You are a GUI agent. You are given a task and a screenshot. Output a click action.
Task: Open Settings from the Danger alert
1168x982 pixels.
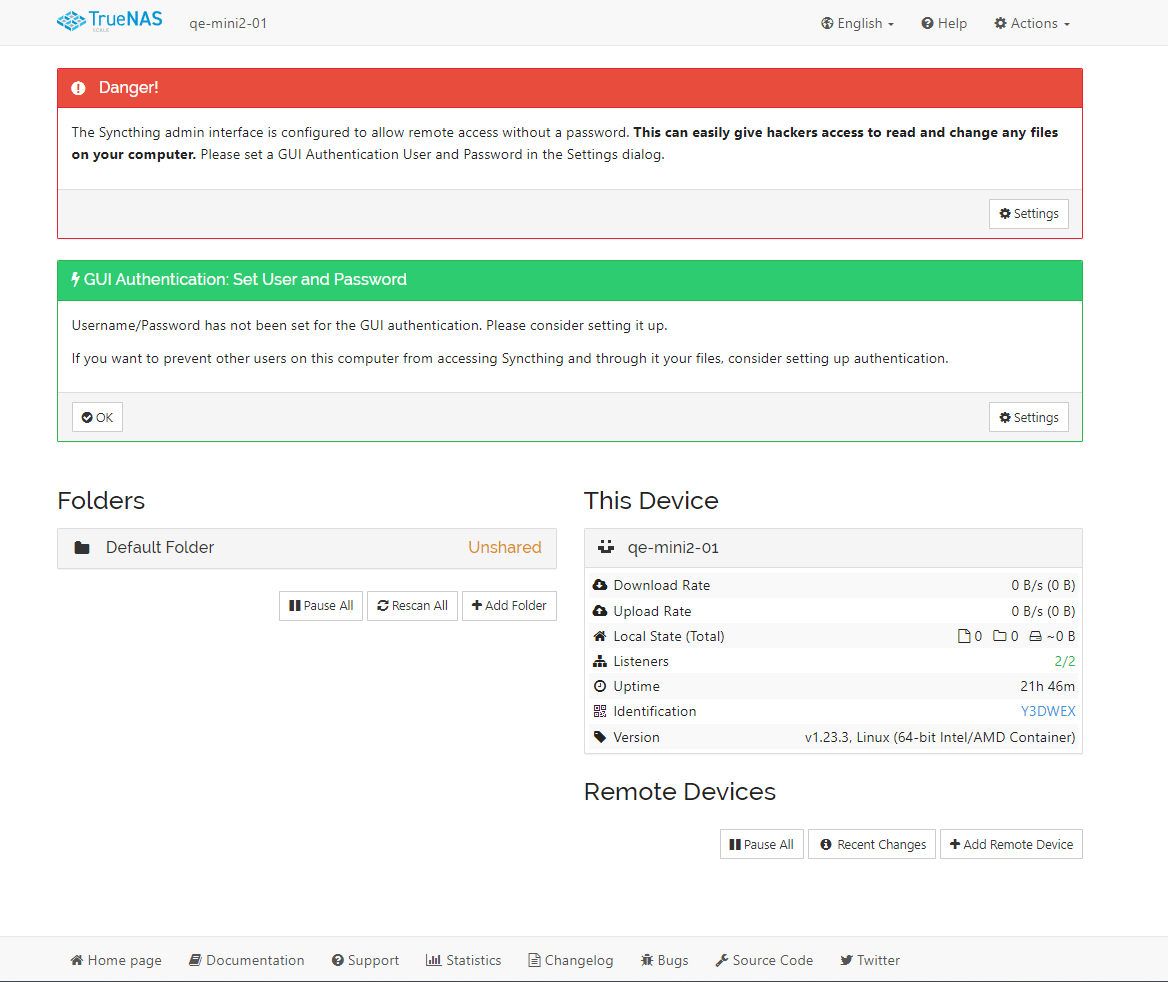click(x=1029, y=214)
